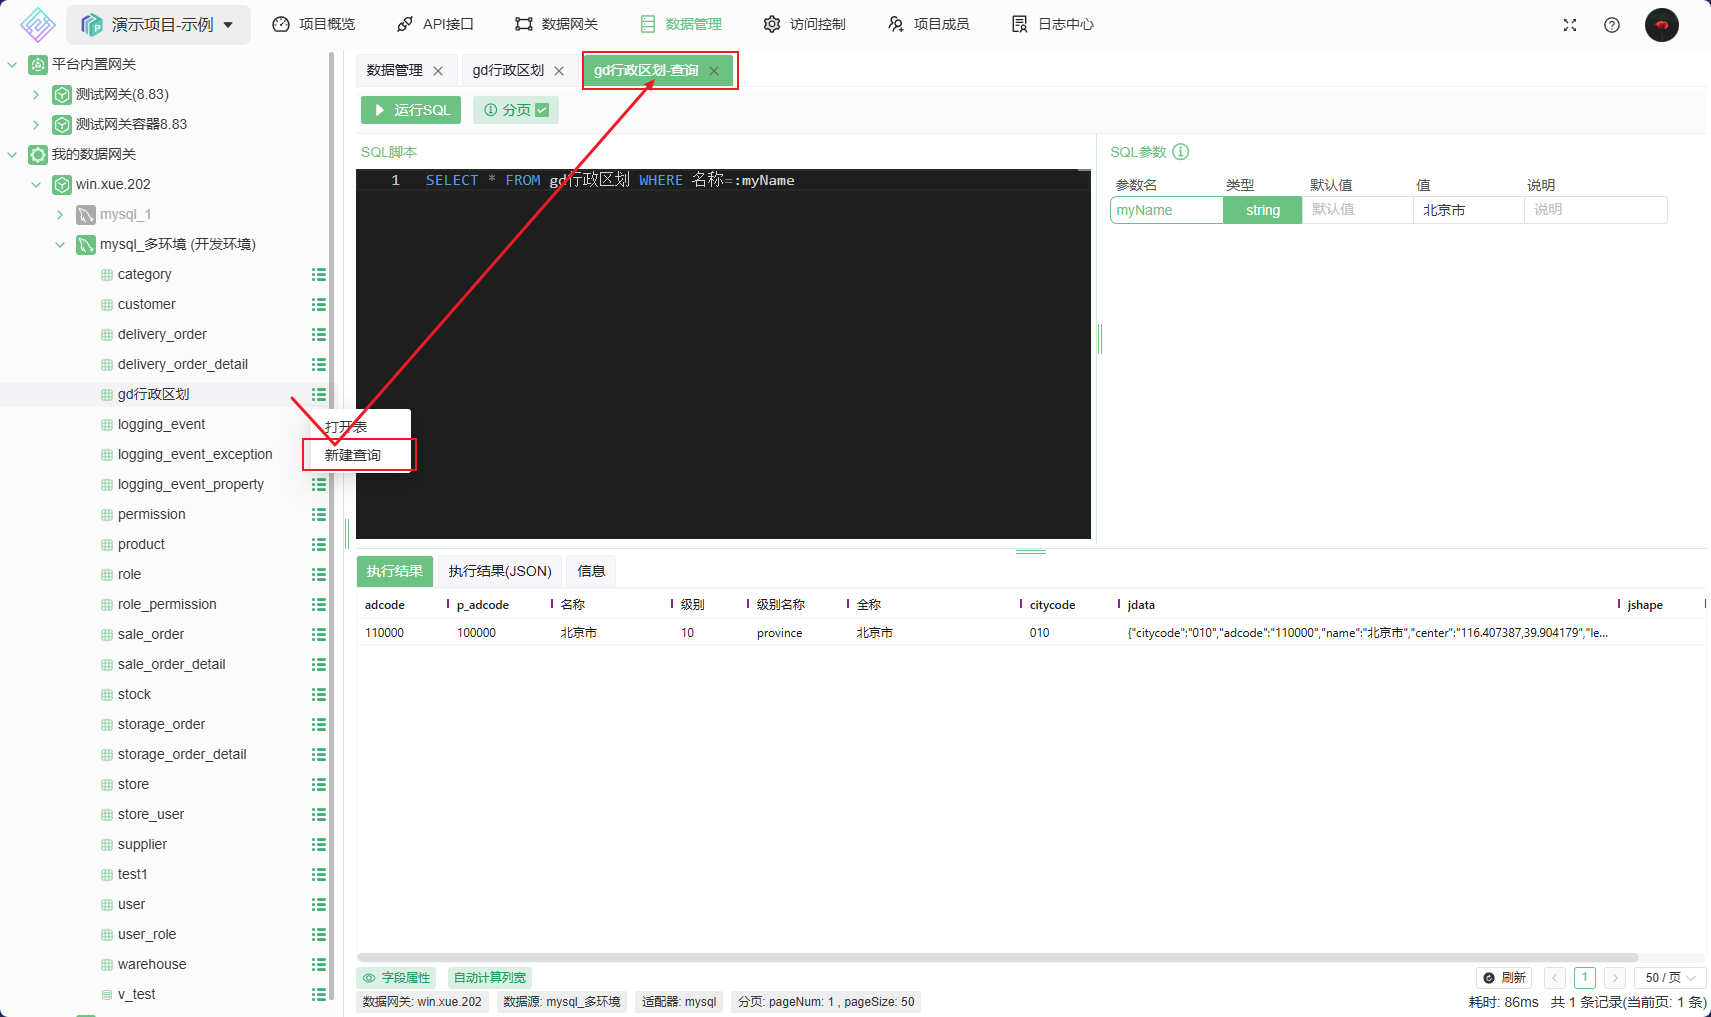1711x1017 pixels.
Task: Click the 值 input field containing 北京市
Action: tap(1466, 210)
